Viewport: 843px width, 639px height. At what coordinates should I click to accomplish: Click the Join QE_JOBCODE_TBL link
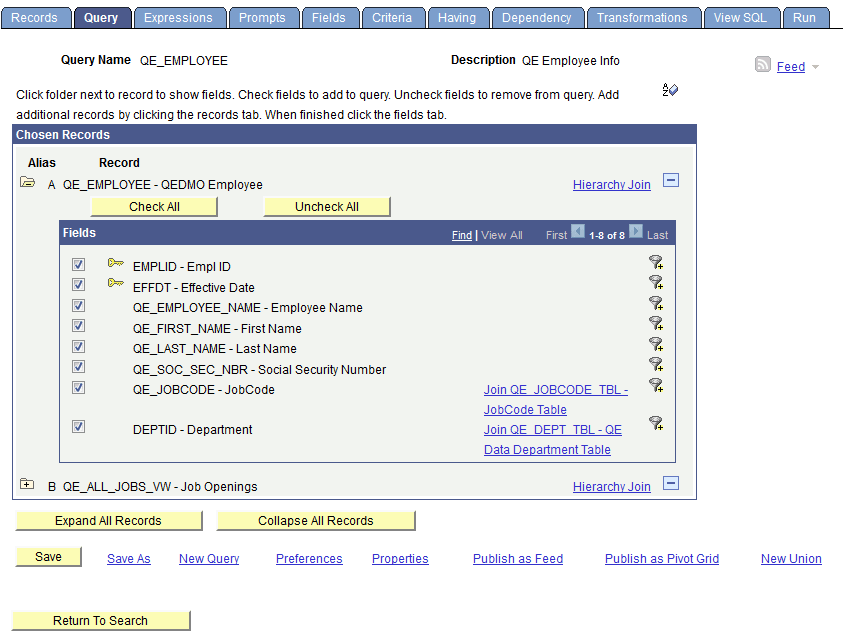556,389
